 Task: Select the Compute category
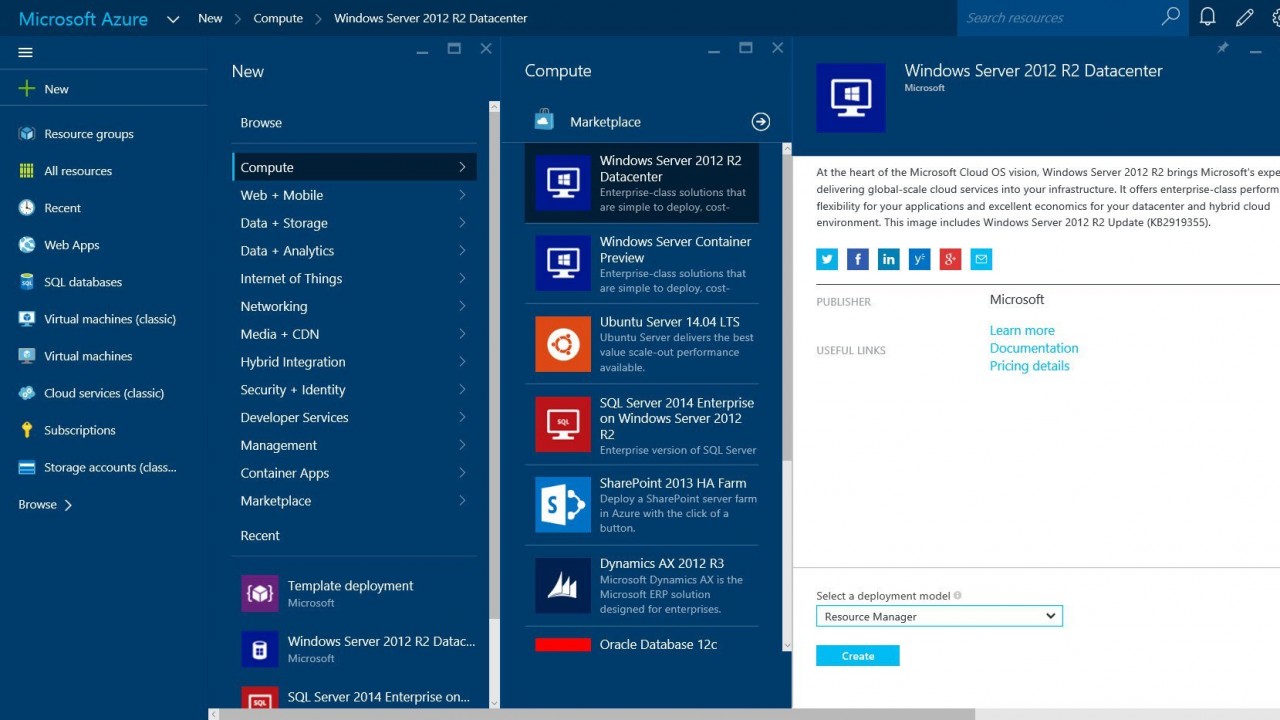pos(354,167)
